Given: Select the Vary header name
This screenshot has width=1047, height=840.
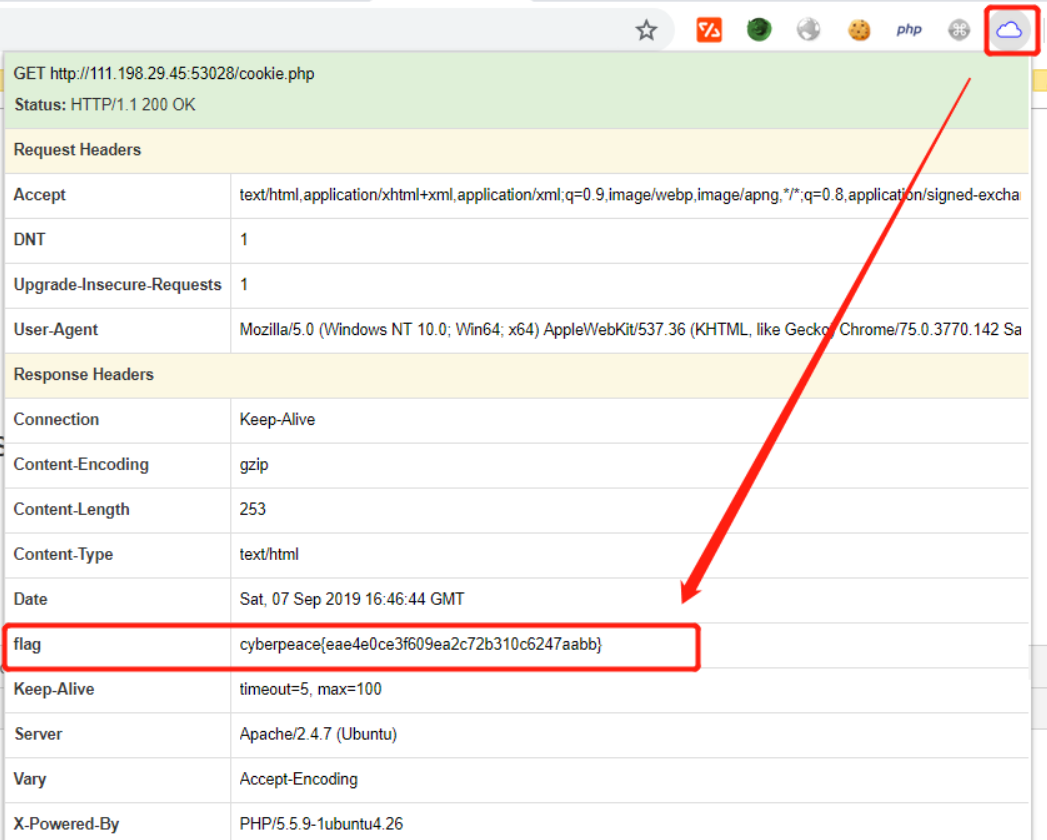Looking at the screenshot, I should [x=30, y=779].
